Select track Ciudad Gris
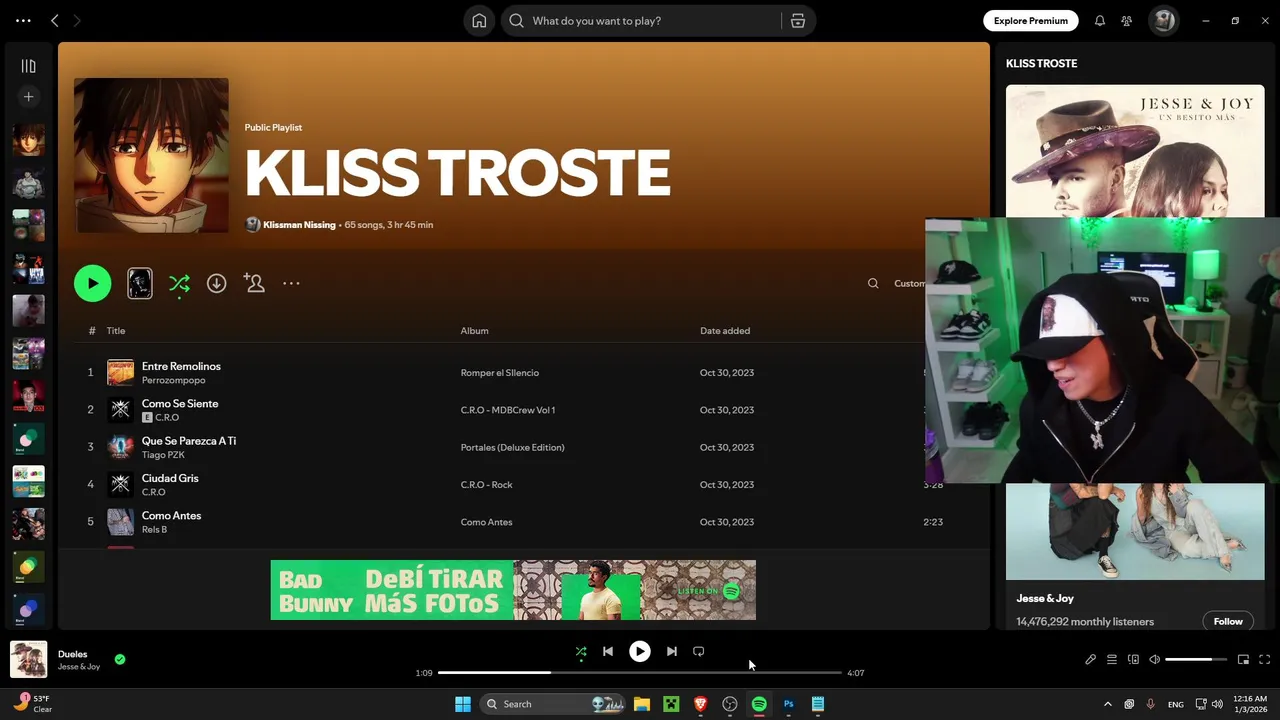Image resolution: width=1280 pixels, height=720 pixels. (x=170, y=478)
